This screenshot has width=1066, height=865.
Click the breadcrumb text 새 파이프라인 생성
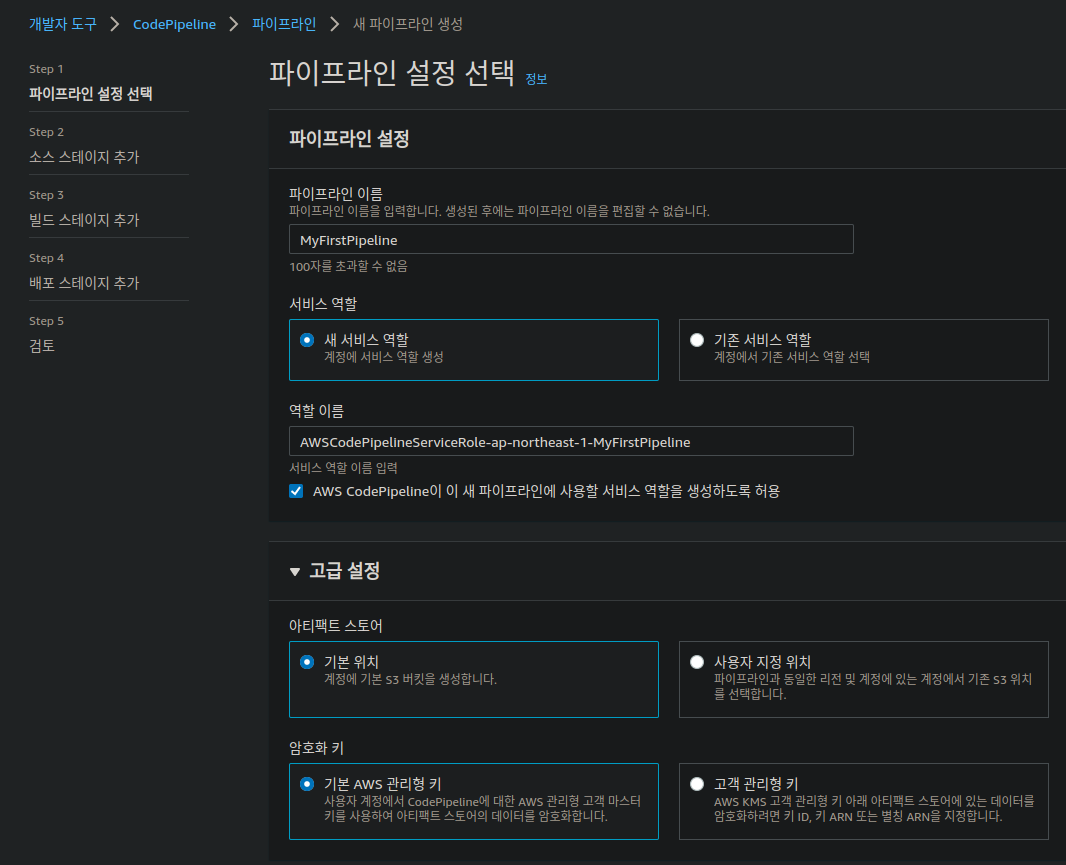pos(408,24)
